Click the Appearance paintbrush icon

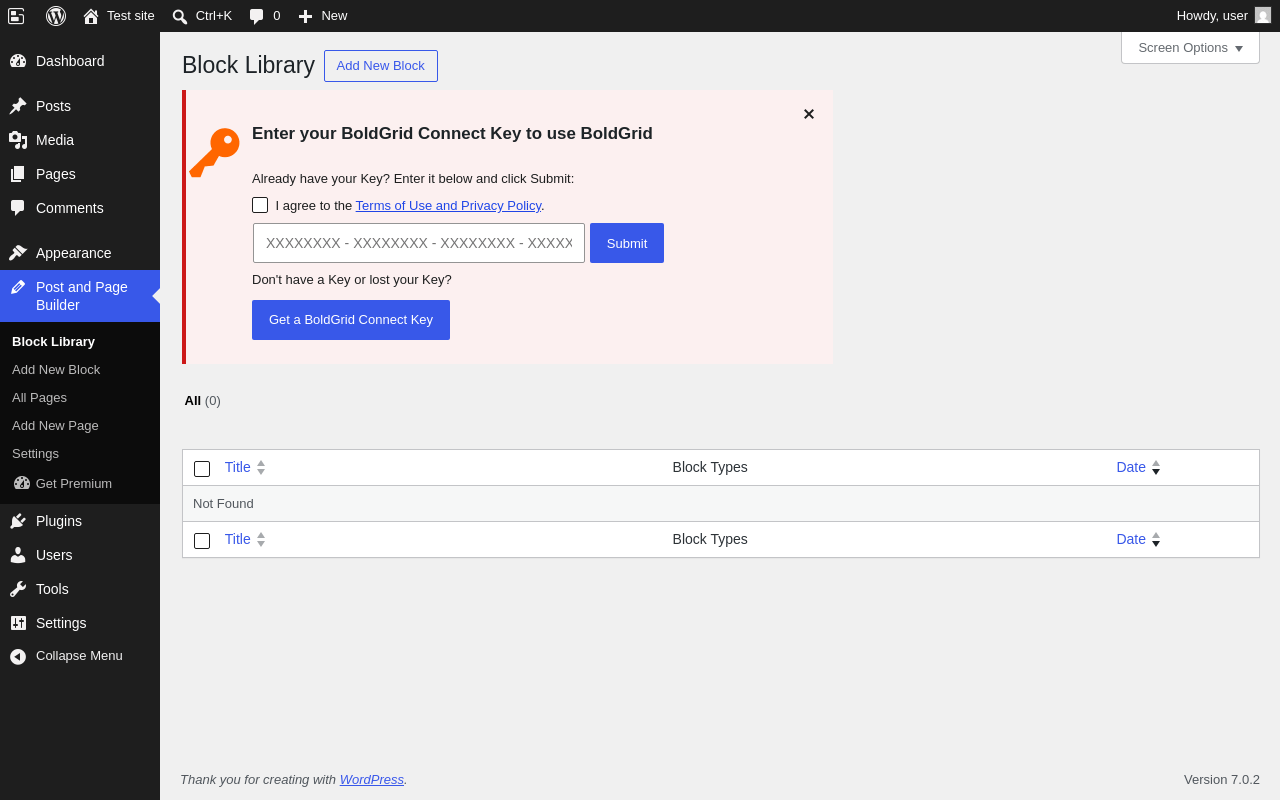pos(18,253)
